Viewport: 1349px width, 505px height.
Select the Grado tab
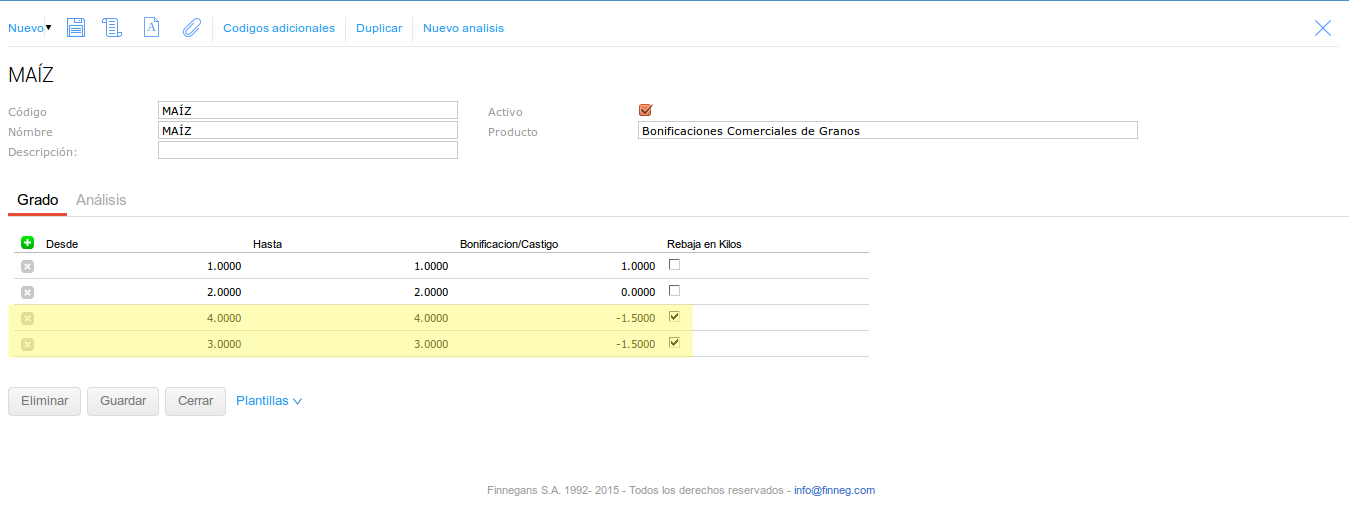[38, 200]
